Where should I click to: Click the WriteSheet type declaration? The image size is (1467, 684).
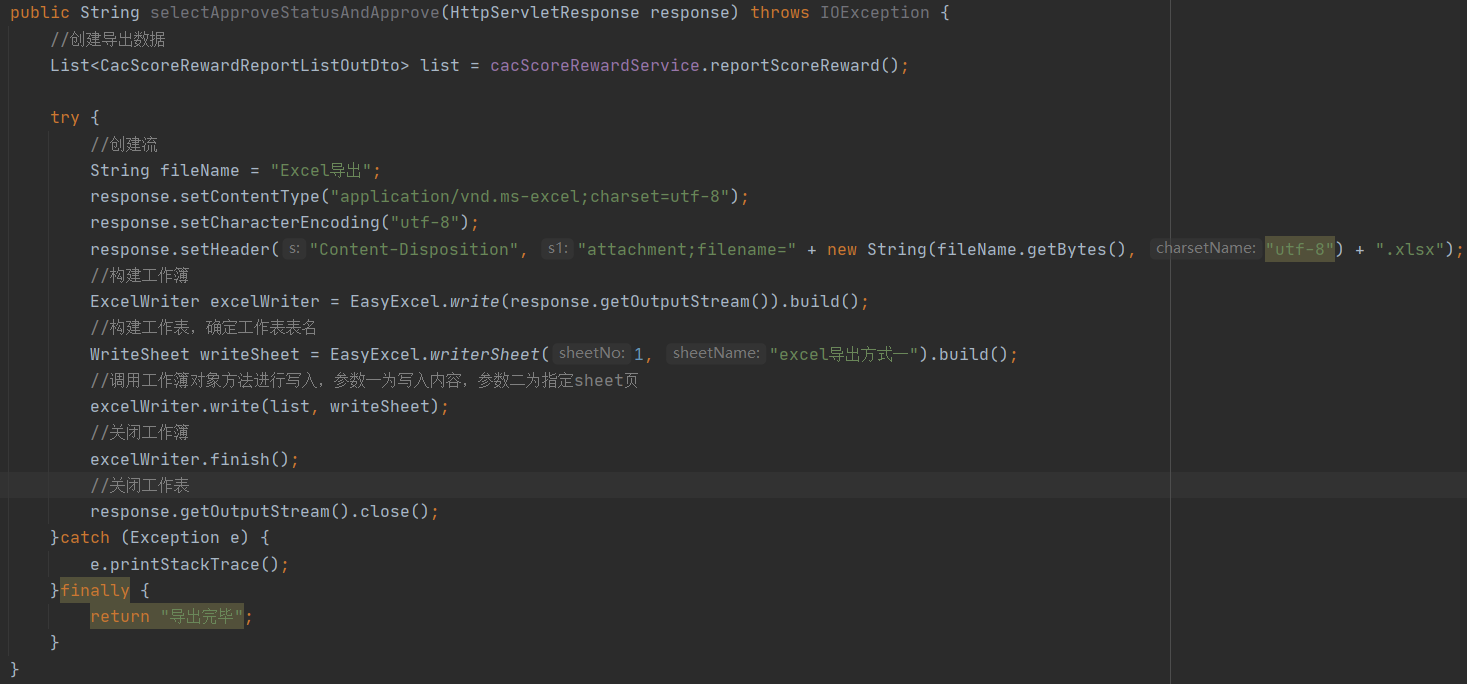[x=140, y=354]
